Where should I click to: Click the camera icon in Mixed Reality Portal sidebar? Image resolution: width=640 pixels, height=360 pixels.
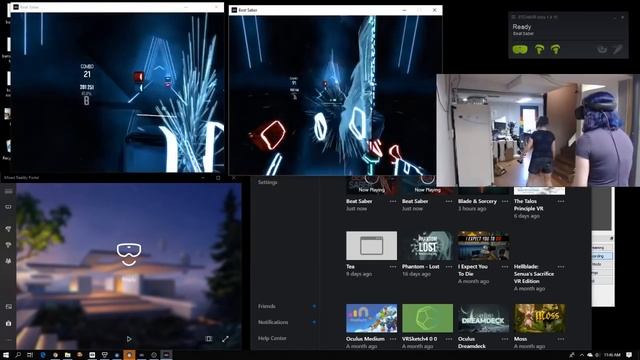(8, 323)
